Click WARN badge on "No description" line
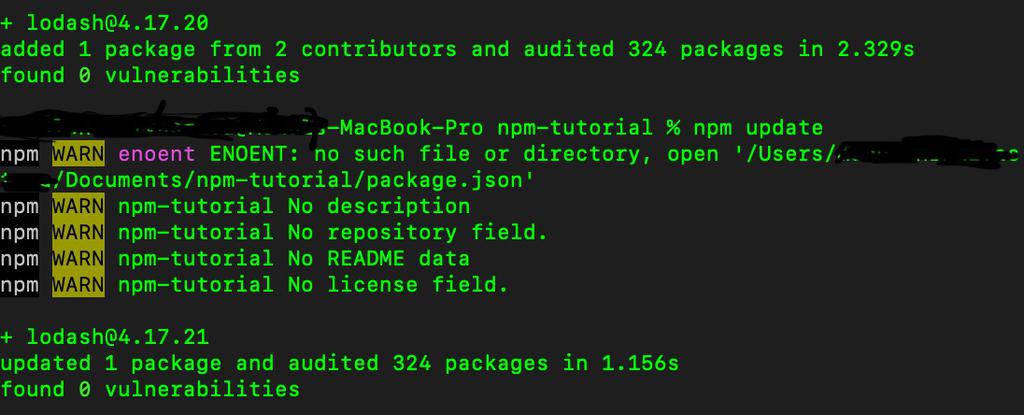1024x415 pixels. click(x=78, y=206)
